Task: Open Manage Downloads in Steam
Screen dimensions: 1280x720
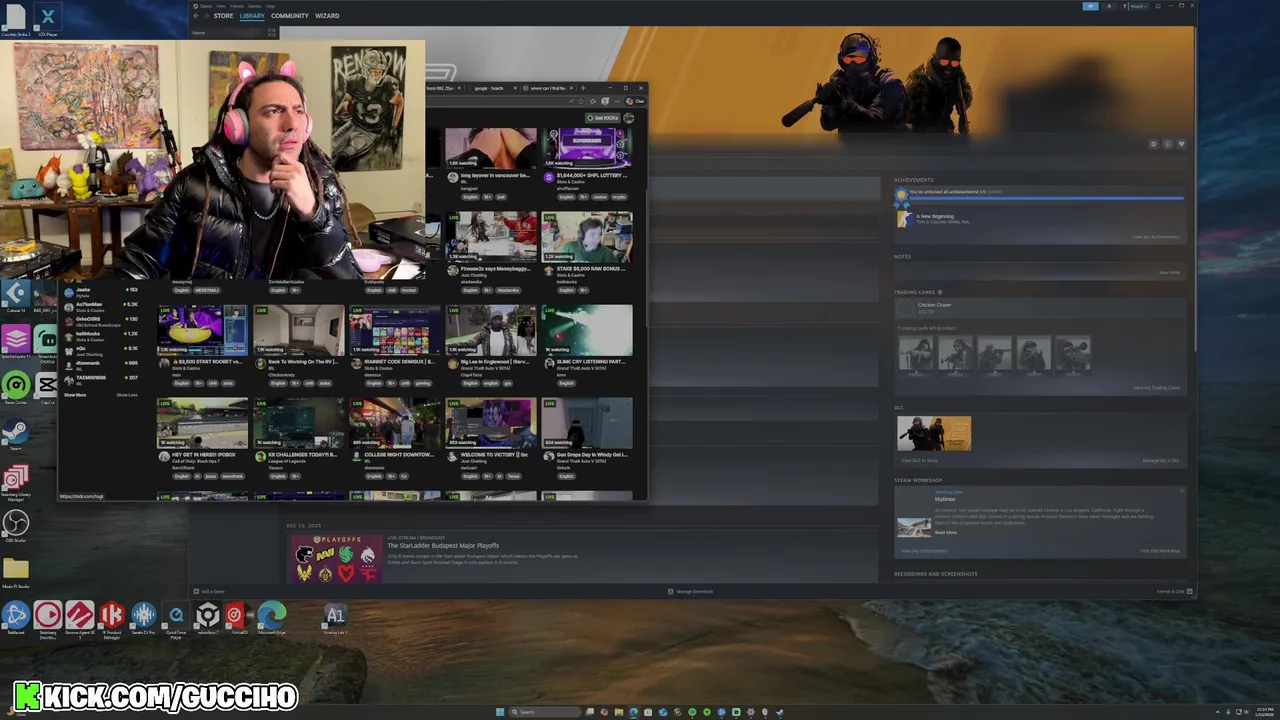Action: tap(691, 591)
